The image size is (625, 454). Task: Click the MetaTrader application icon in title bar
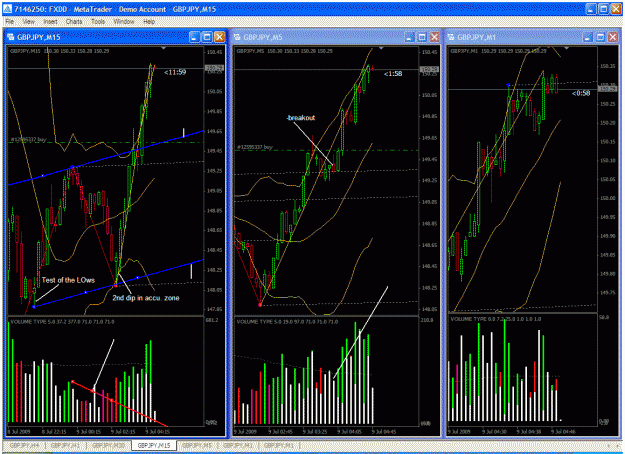pos(8,9)
